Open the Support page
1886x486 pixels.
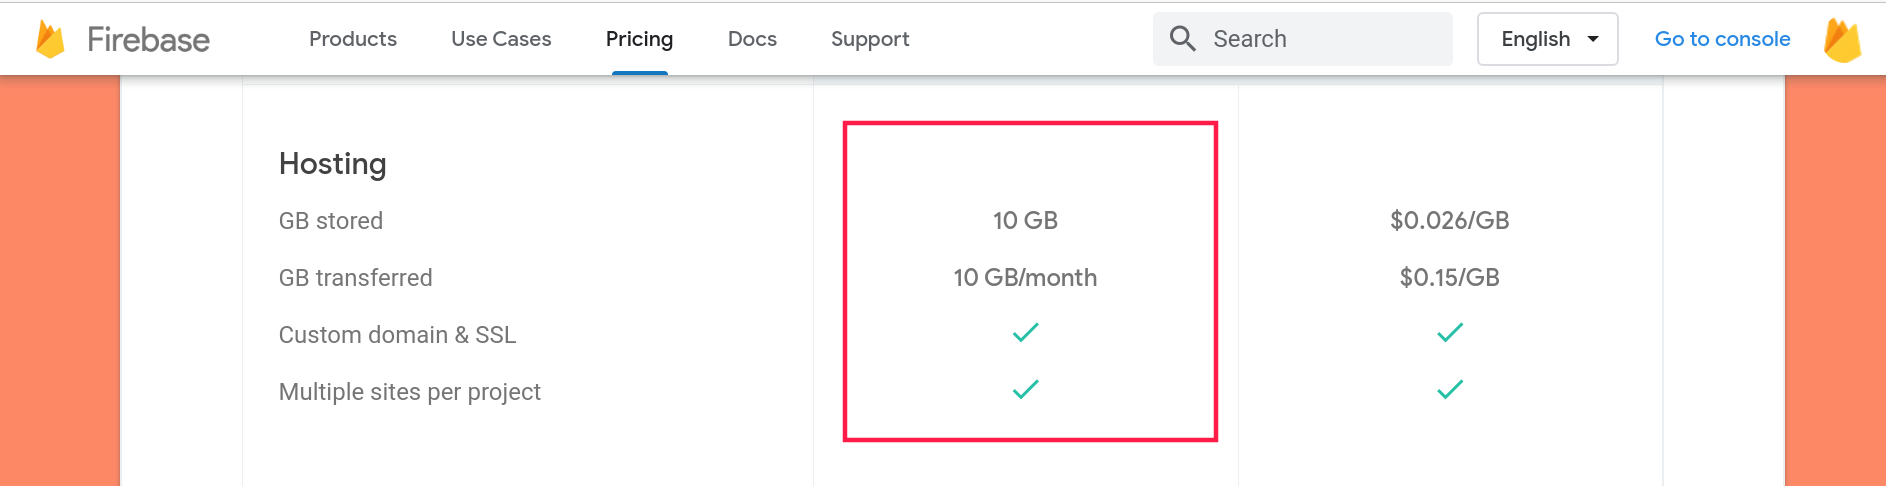click(870, 39)
